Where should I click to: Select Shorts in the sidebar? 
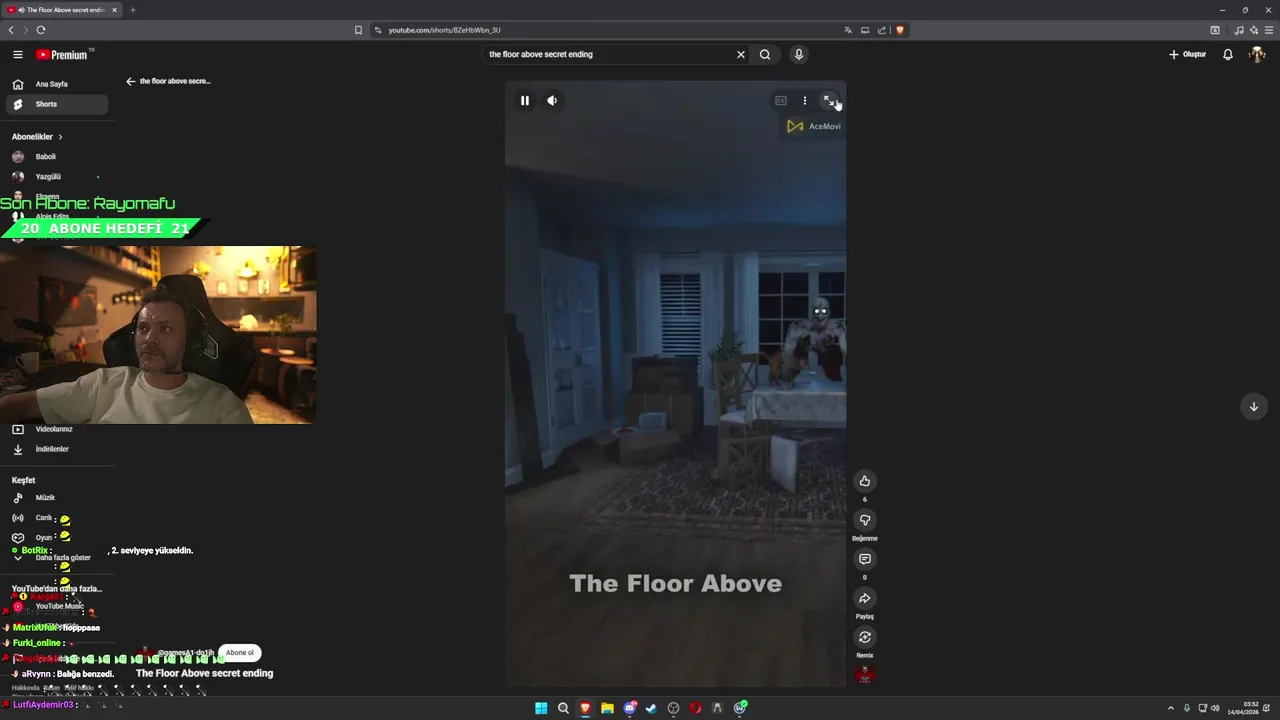pyautogui.click(x=57, y=104)
